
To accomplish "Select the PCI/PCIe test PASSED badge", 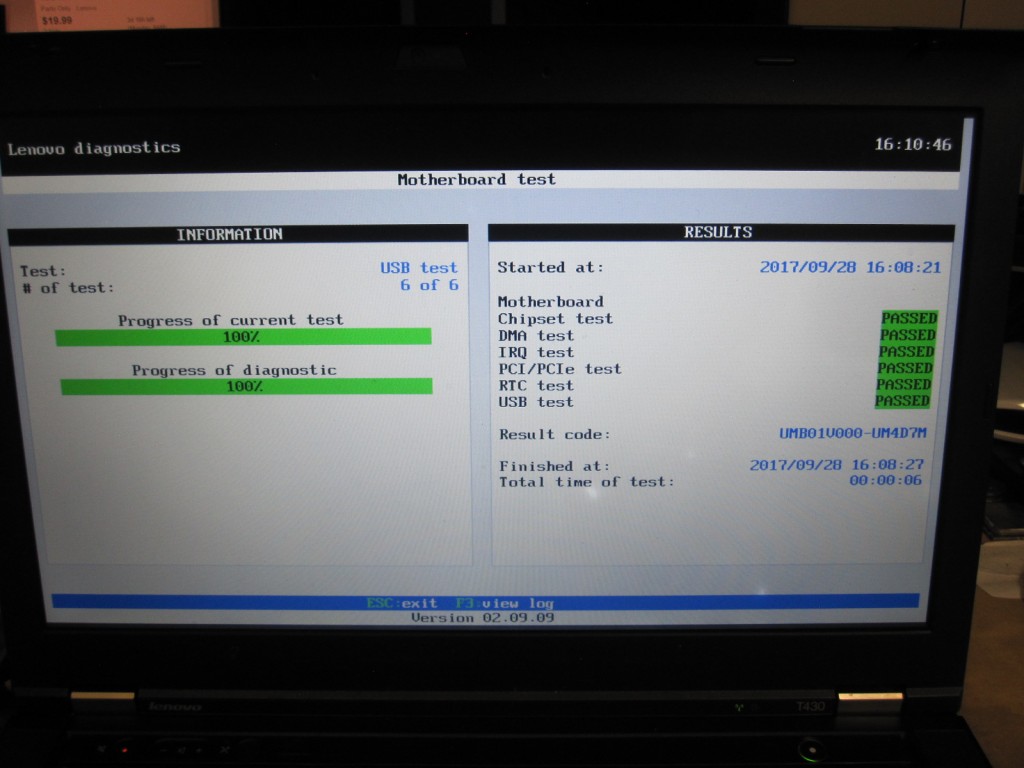I will coord(905,368).
